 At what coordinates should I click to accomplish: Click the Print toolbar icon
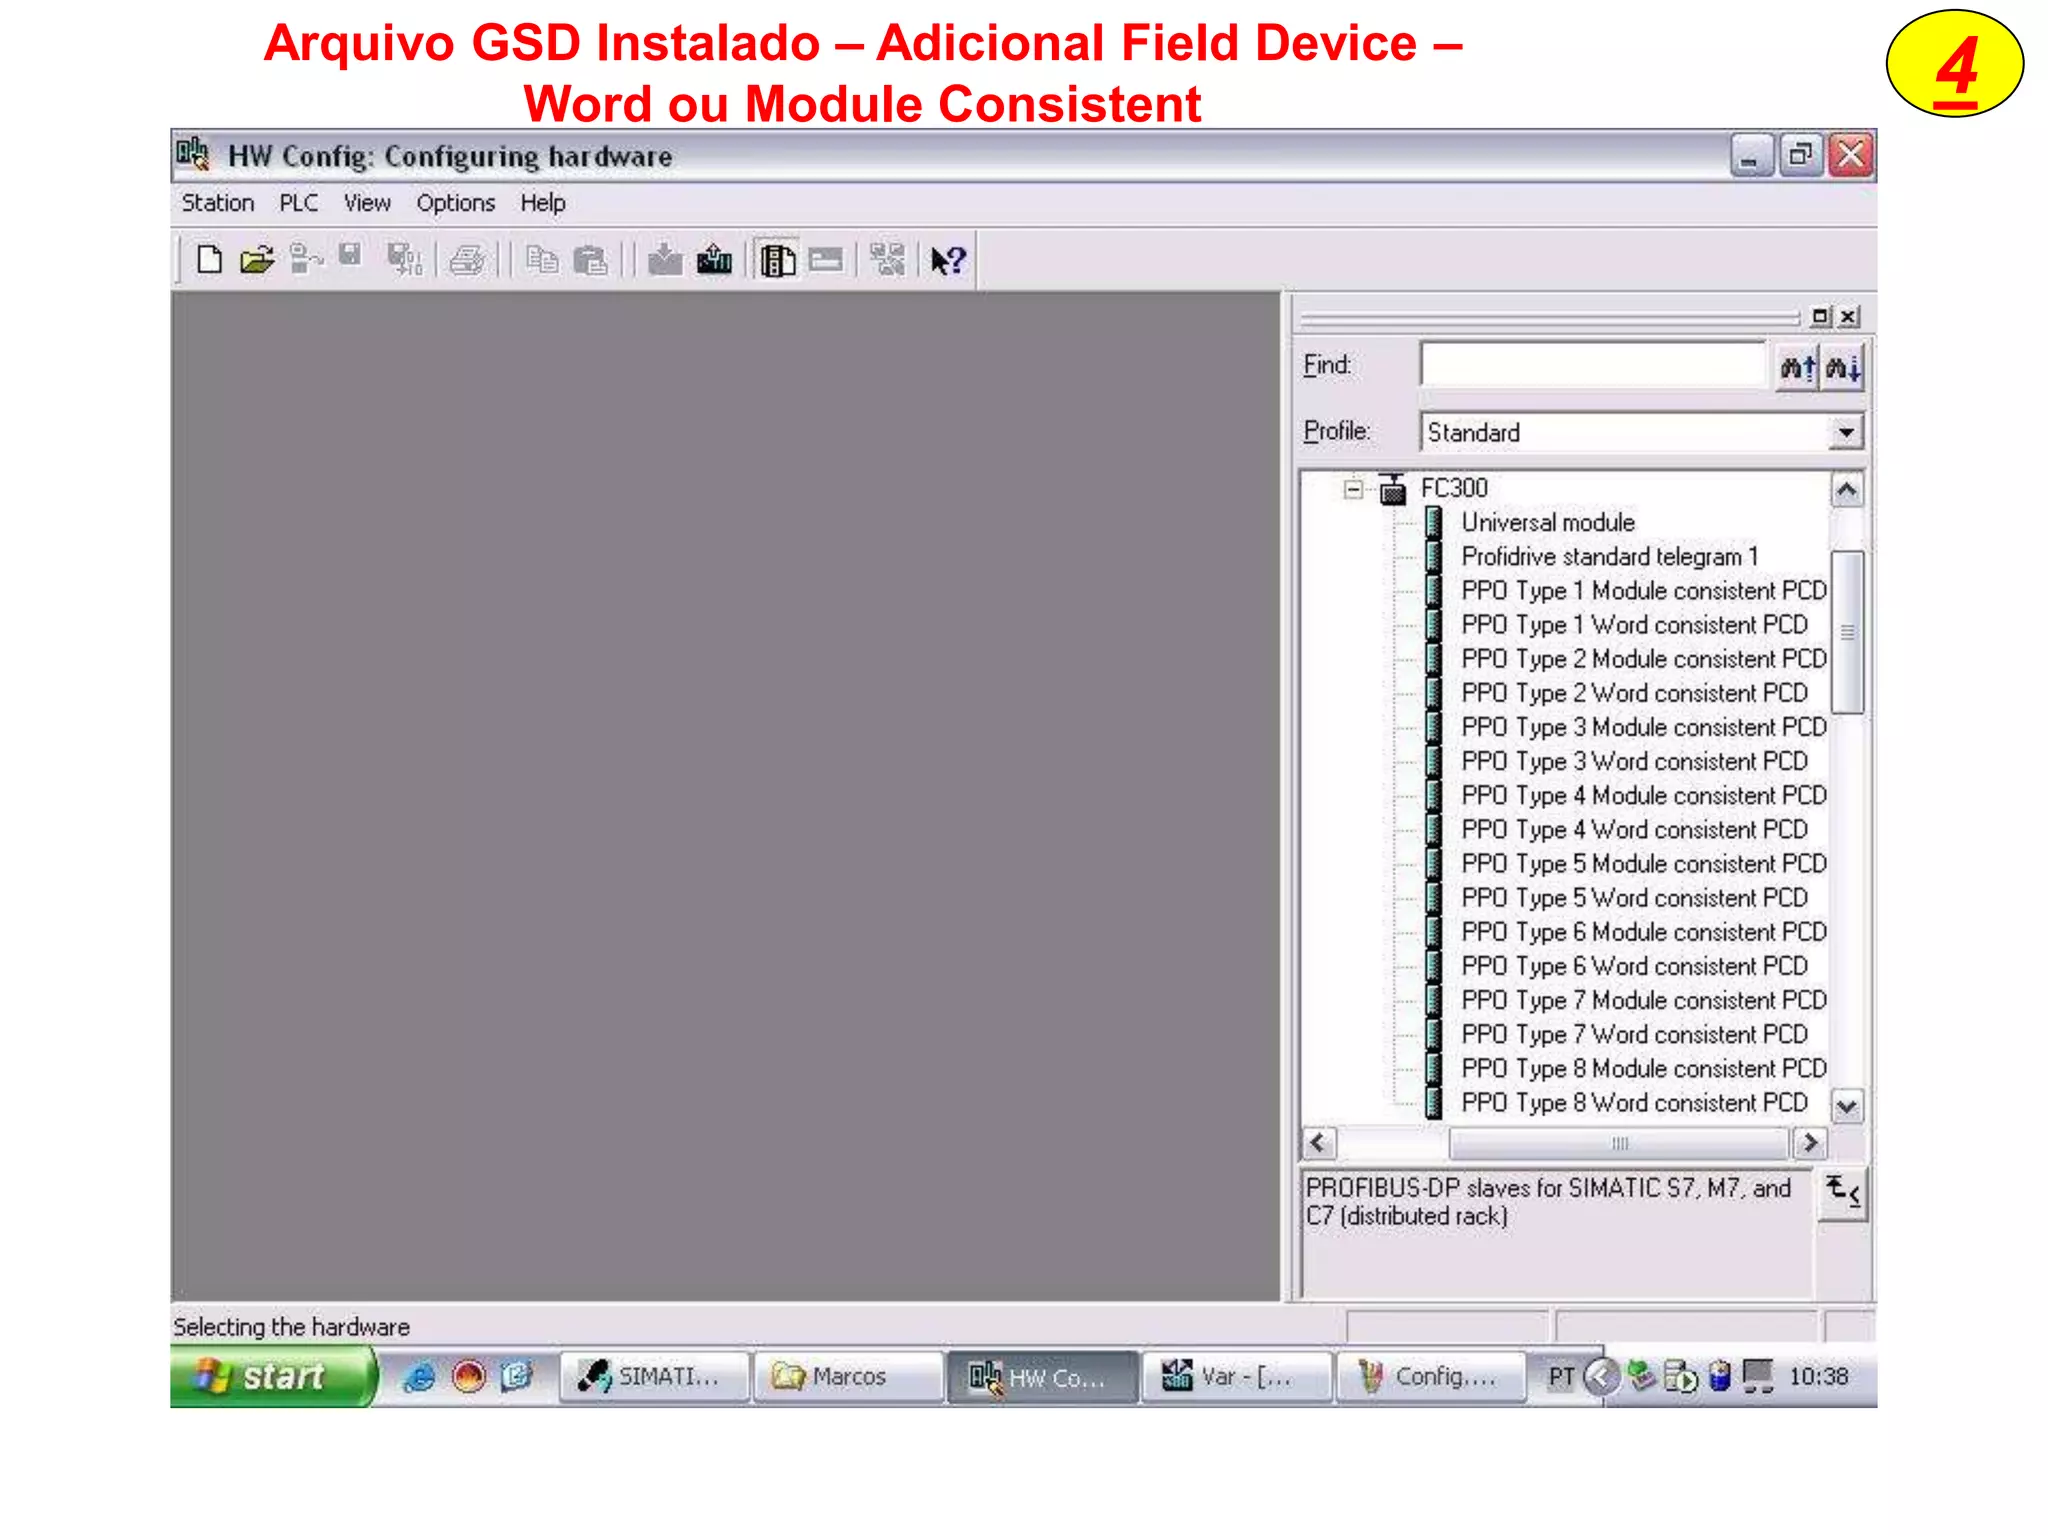466,260
